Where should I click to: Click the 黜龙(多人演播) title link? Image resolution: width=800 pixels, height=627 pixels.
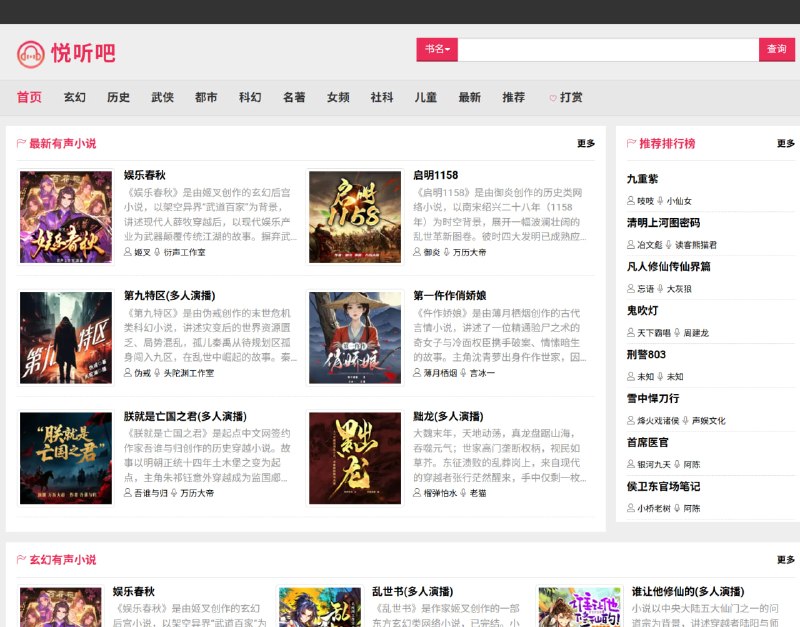448,416
